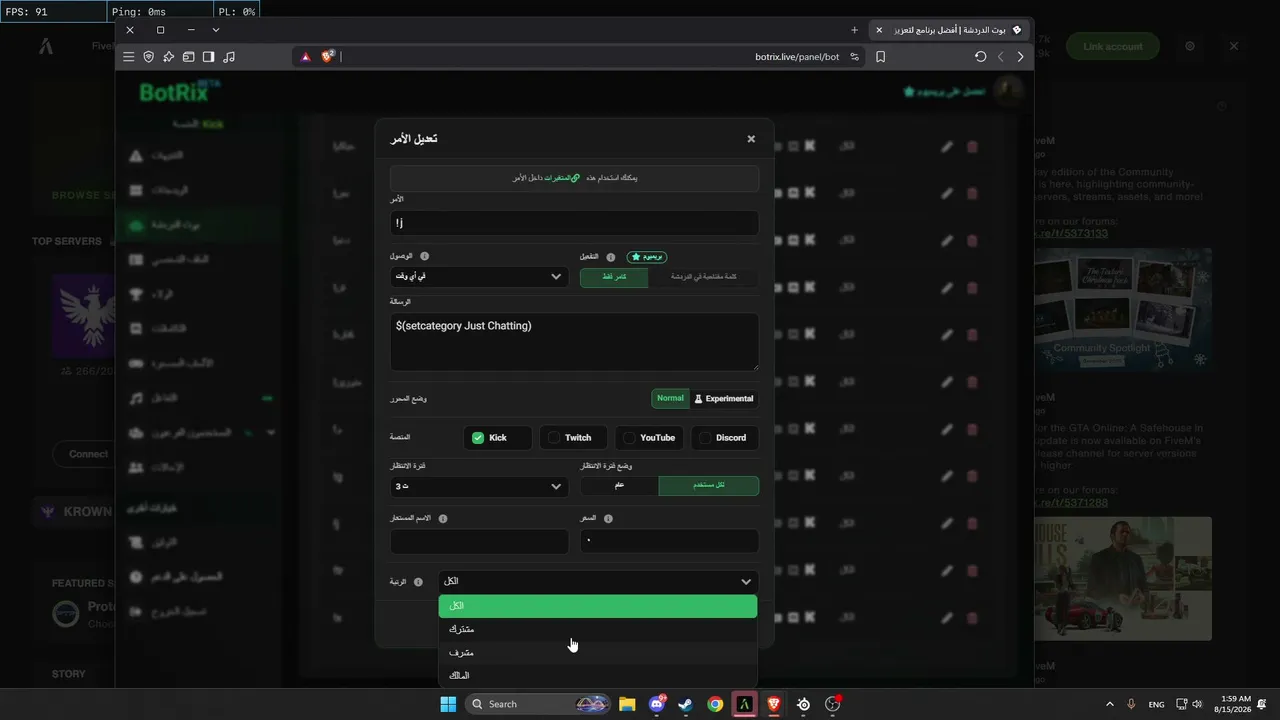Close the command edit dialog with X
1280x720 pixels.
[x=751, y=139]
